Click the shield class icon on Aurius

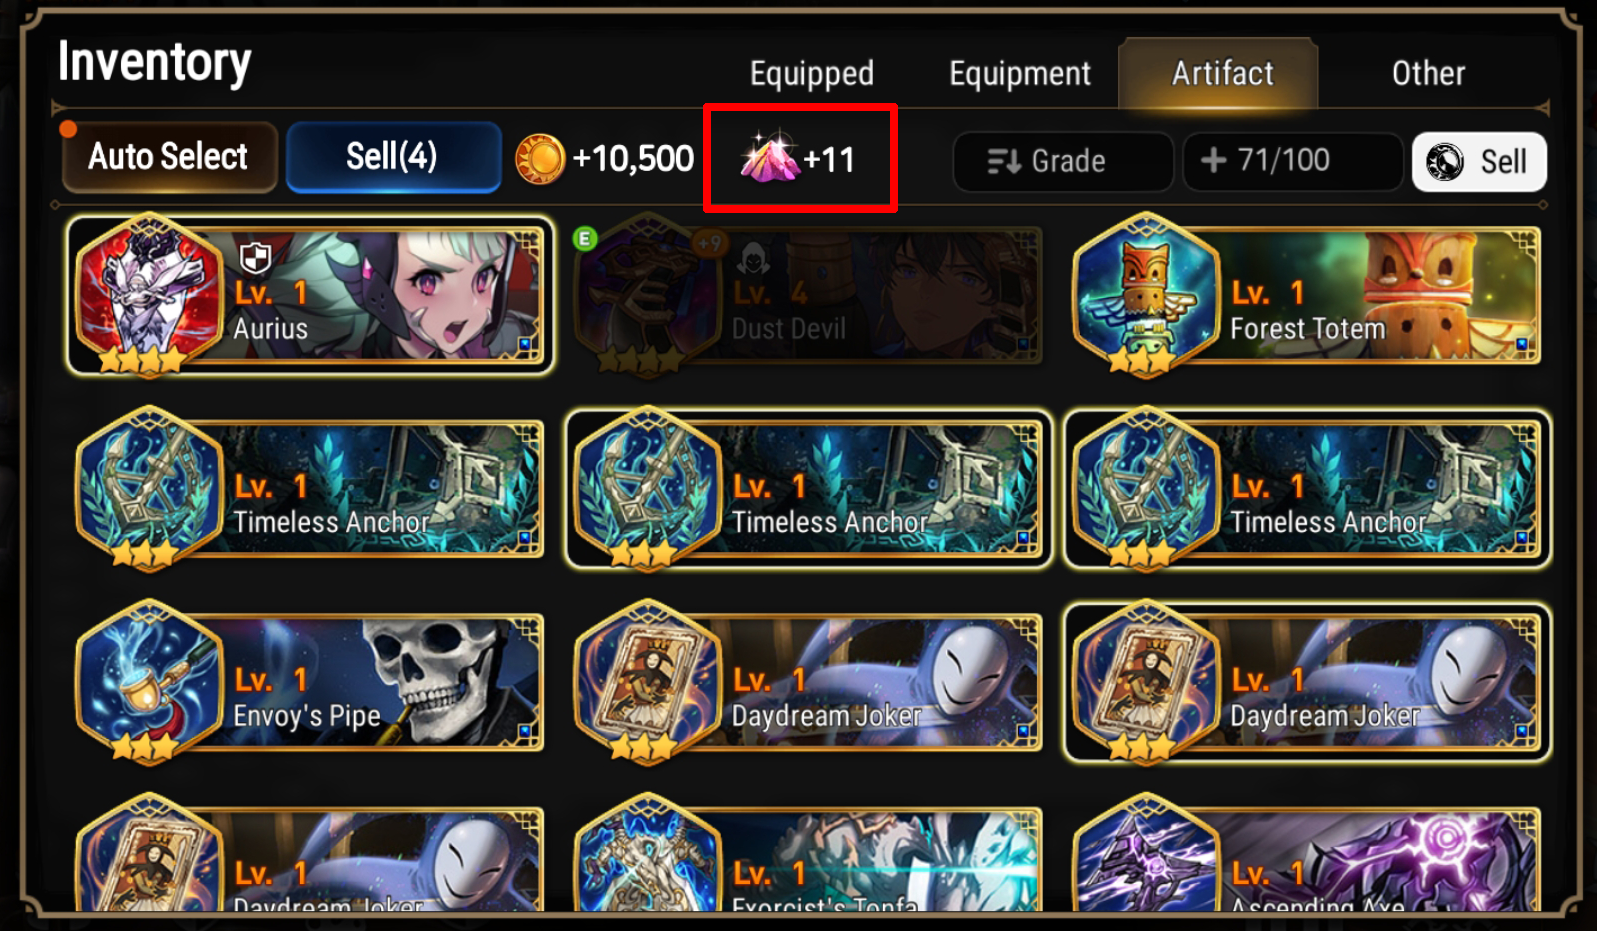pyautogui.click(x=256, y=258)
